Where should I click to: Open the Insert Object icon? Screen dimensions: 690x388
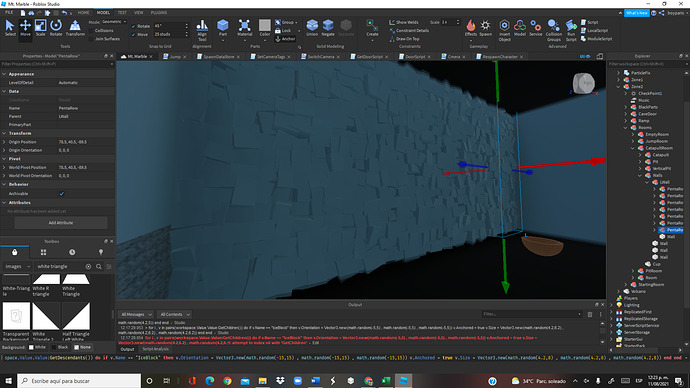click(x=504, y=30)
